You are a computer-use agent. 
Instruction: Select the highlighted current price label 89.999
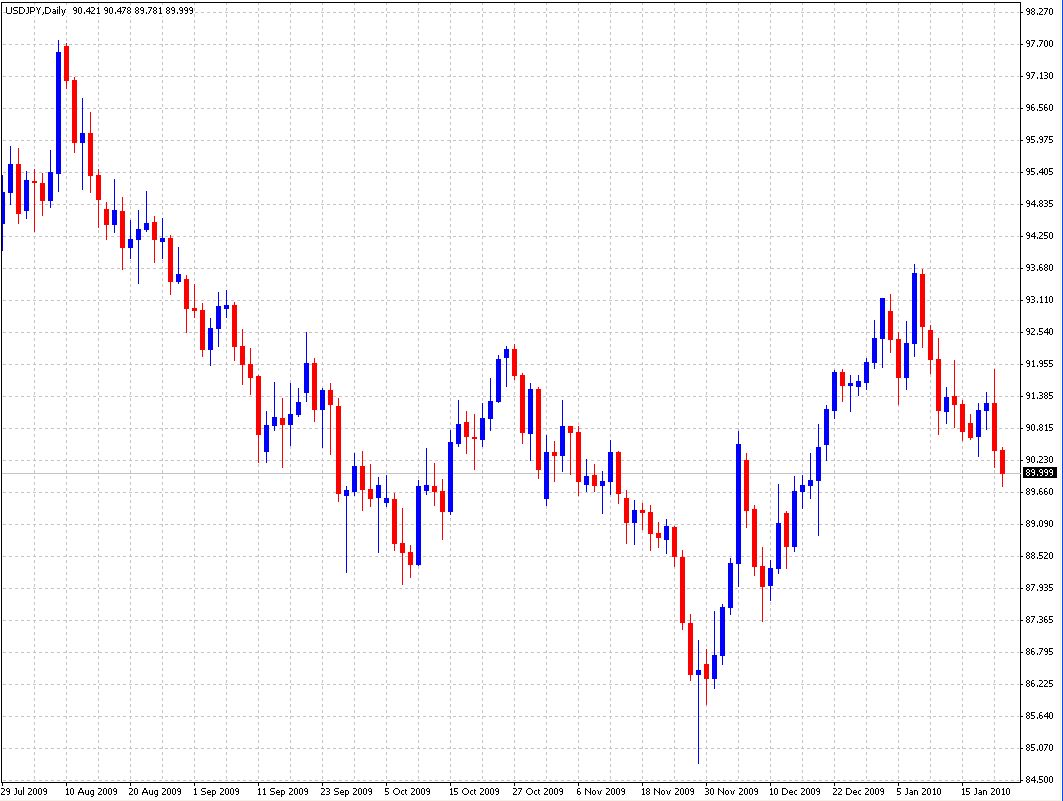point(1039,472)
